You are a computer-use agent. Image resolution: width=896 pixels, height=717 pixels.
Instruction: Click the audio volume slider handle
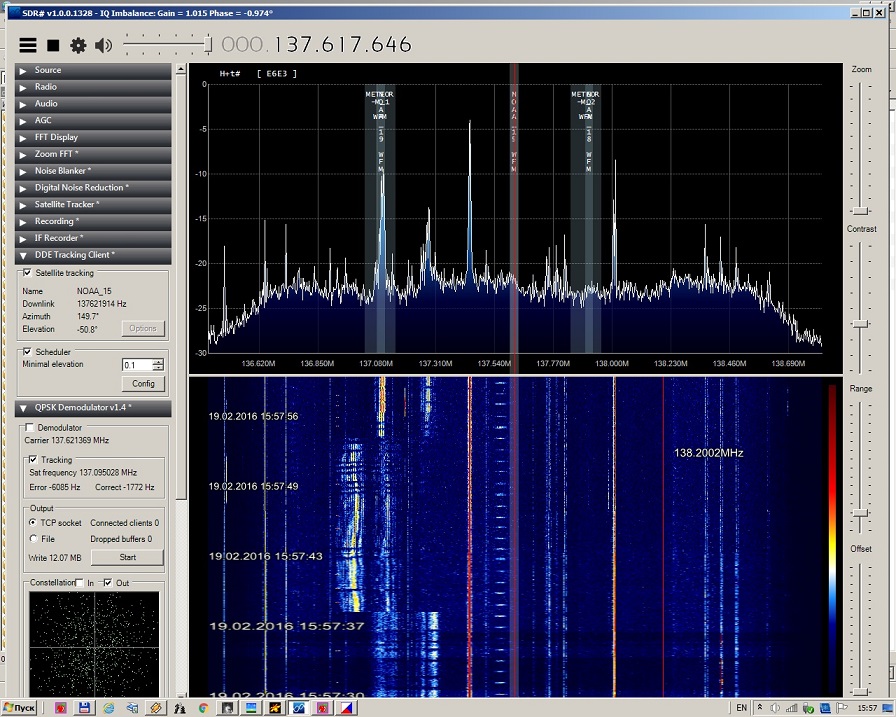click(x=209, y=45)
